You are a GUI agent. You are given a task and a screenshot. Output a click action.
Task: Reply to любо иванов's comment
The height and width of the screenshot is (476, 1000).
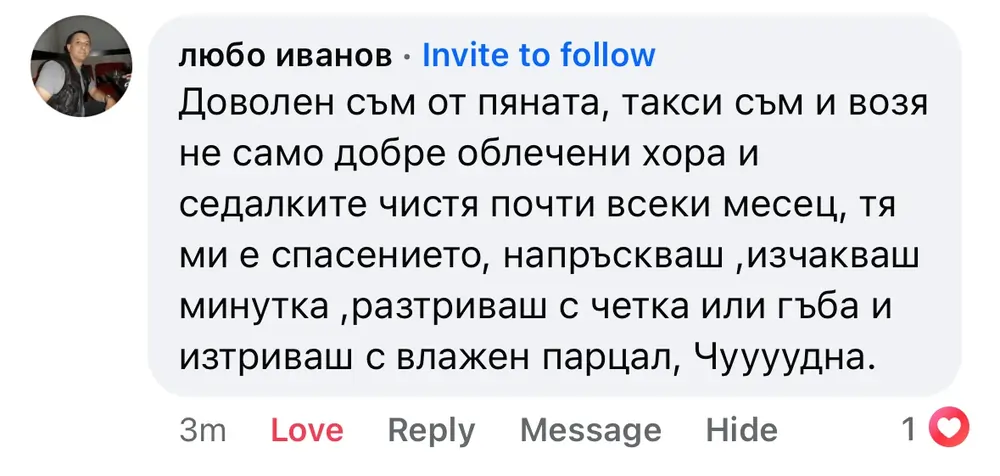(431, 430)
